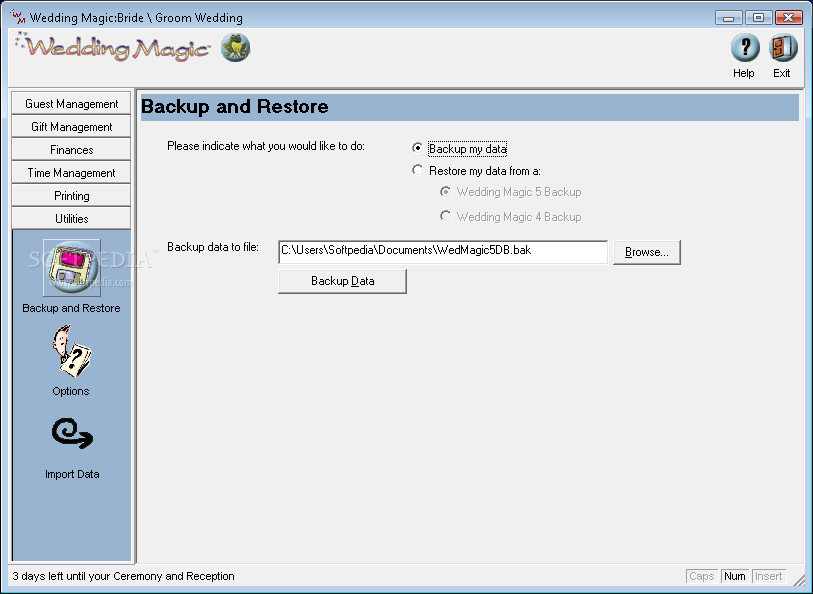Click the window resize grip
Image resolution: width=813 pixels, height=594 pixels.
800,579
